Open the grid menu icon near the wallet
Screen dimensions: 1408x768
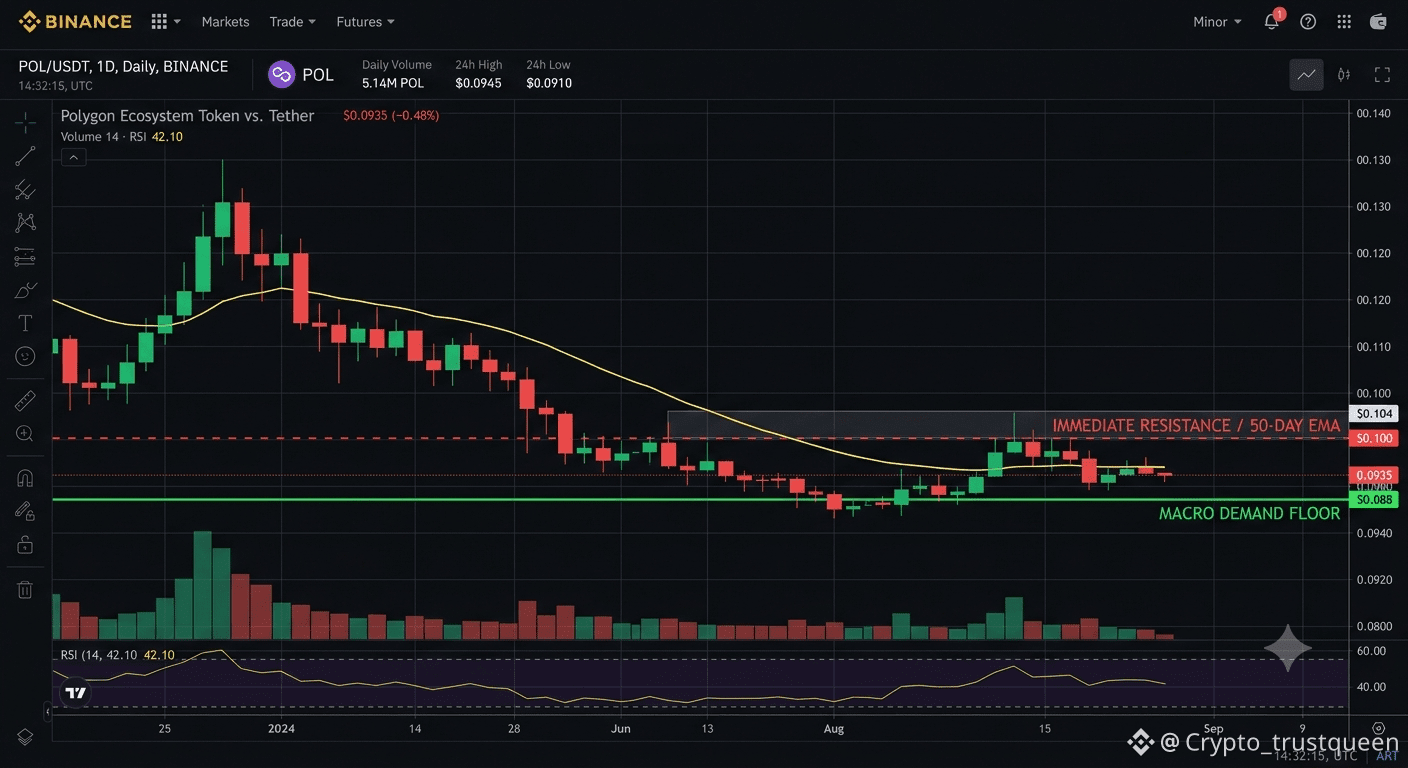pyautogui.click(x=1344, y=21)
